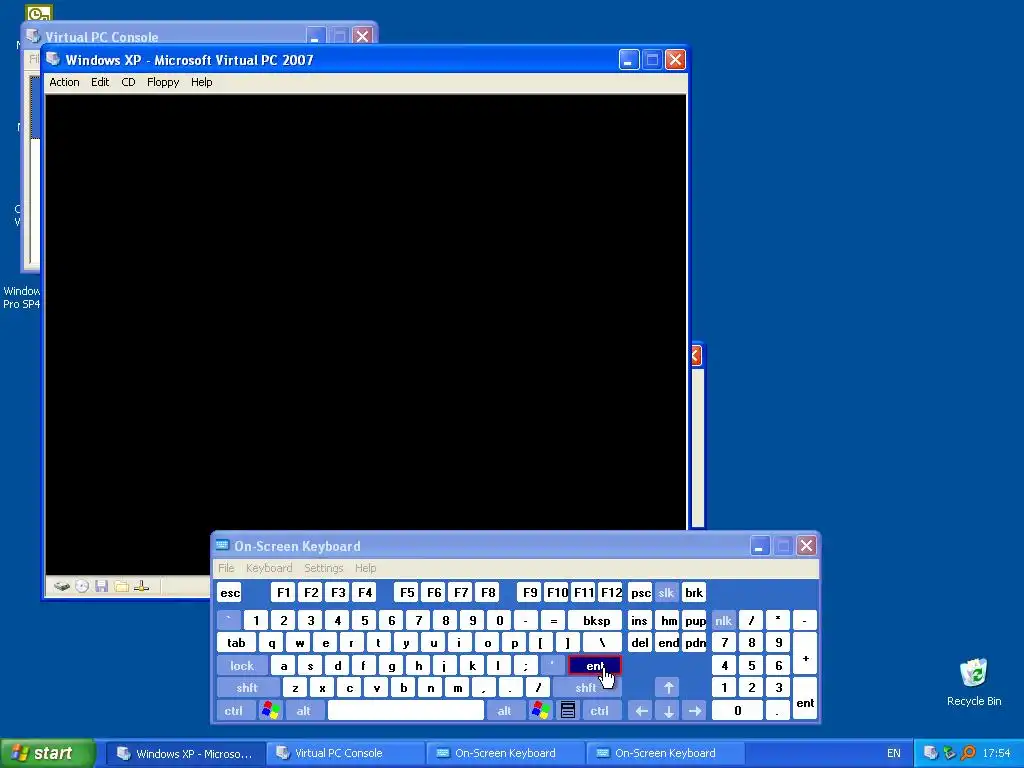
Task: Open the File menu of On-Screen Keyboard
Action: (x=226, y=568)
